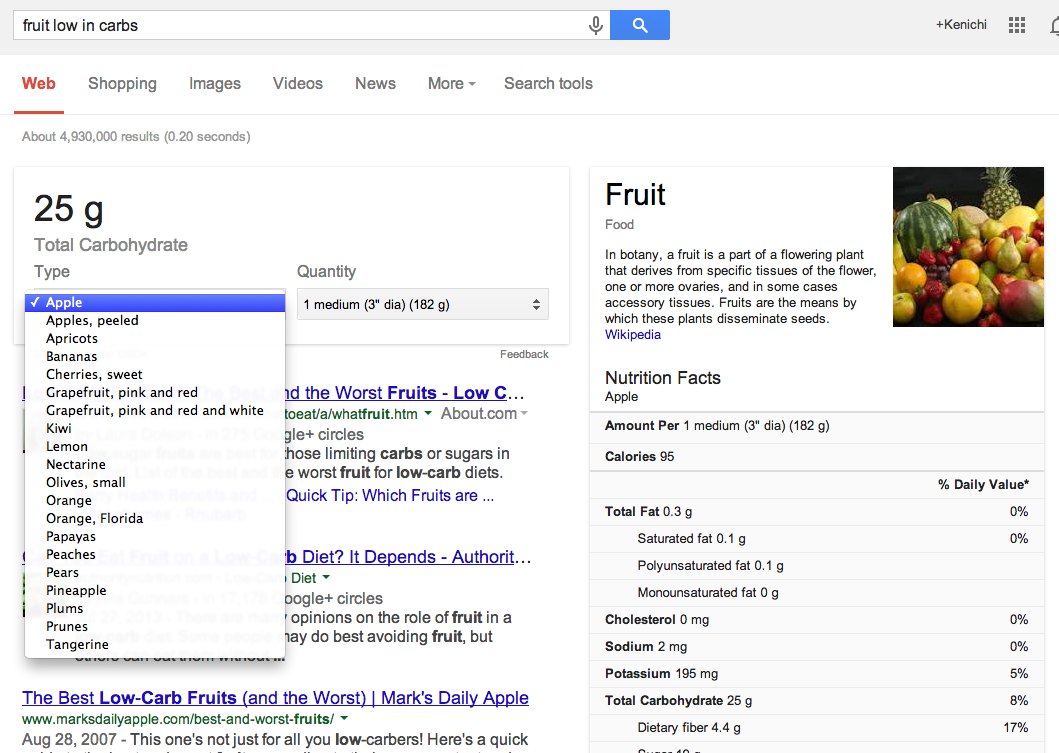Open the notifications bell icon
Viewport: 1059px width, 753px height.
[1054, 26]
